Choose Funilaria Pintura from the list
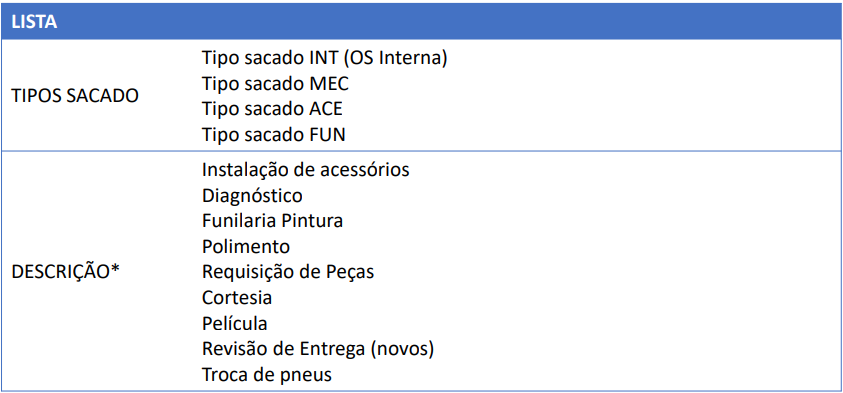 [273, 220]
